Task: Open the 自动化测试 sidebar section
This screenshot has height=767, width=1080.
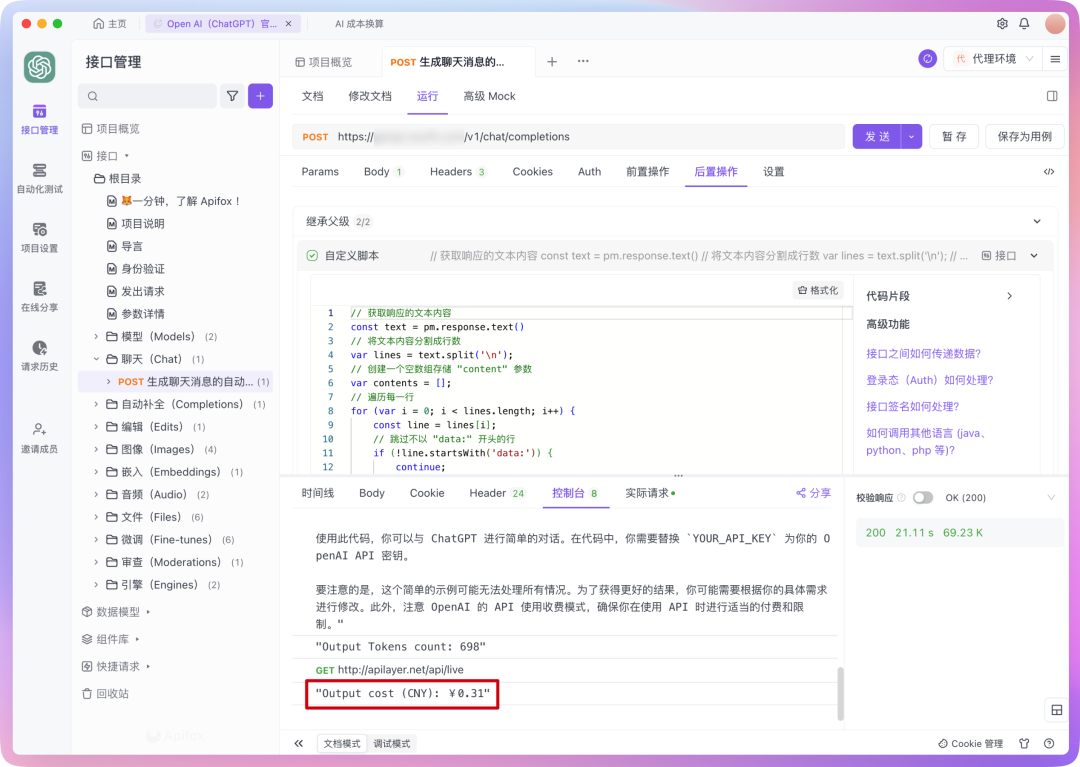Action: [x=39, y=177]
